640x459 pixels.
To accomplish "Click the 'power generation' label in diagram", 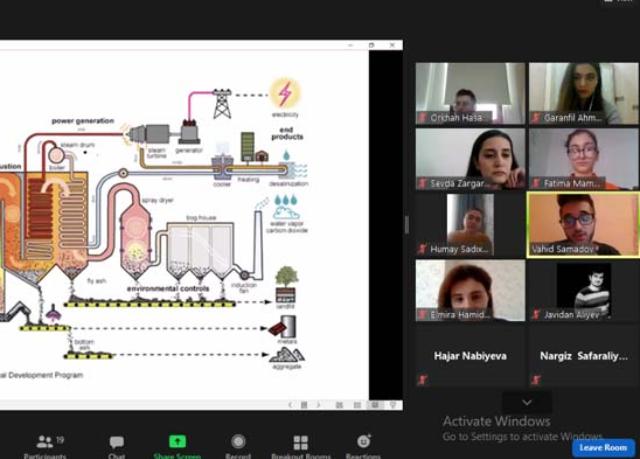I will click(83, 121).
